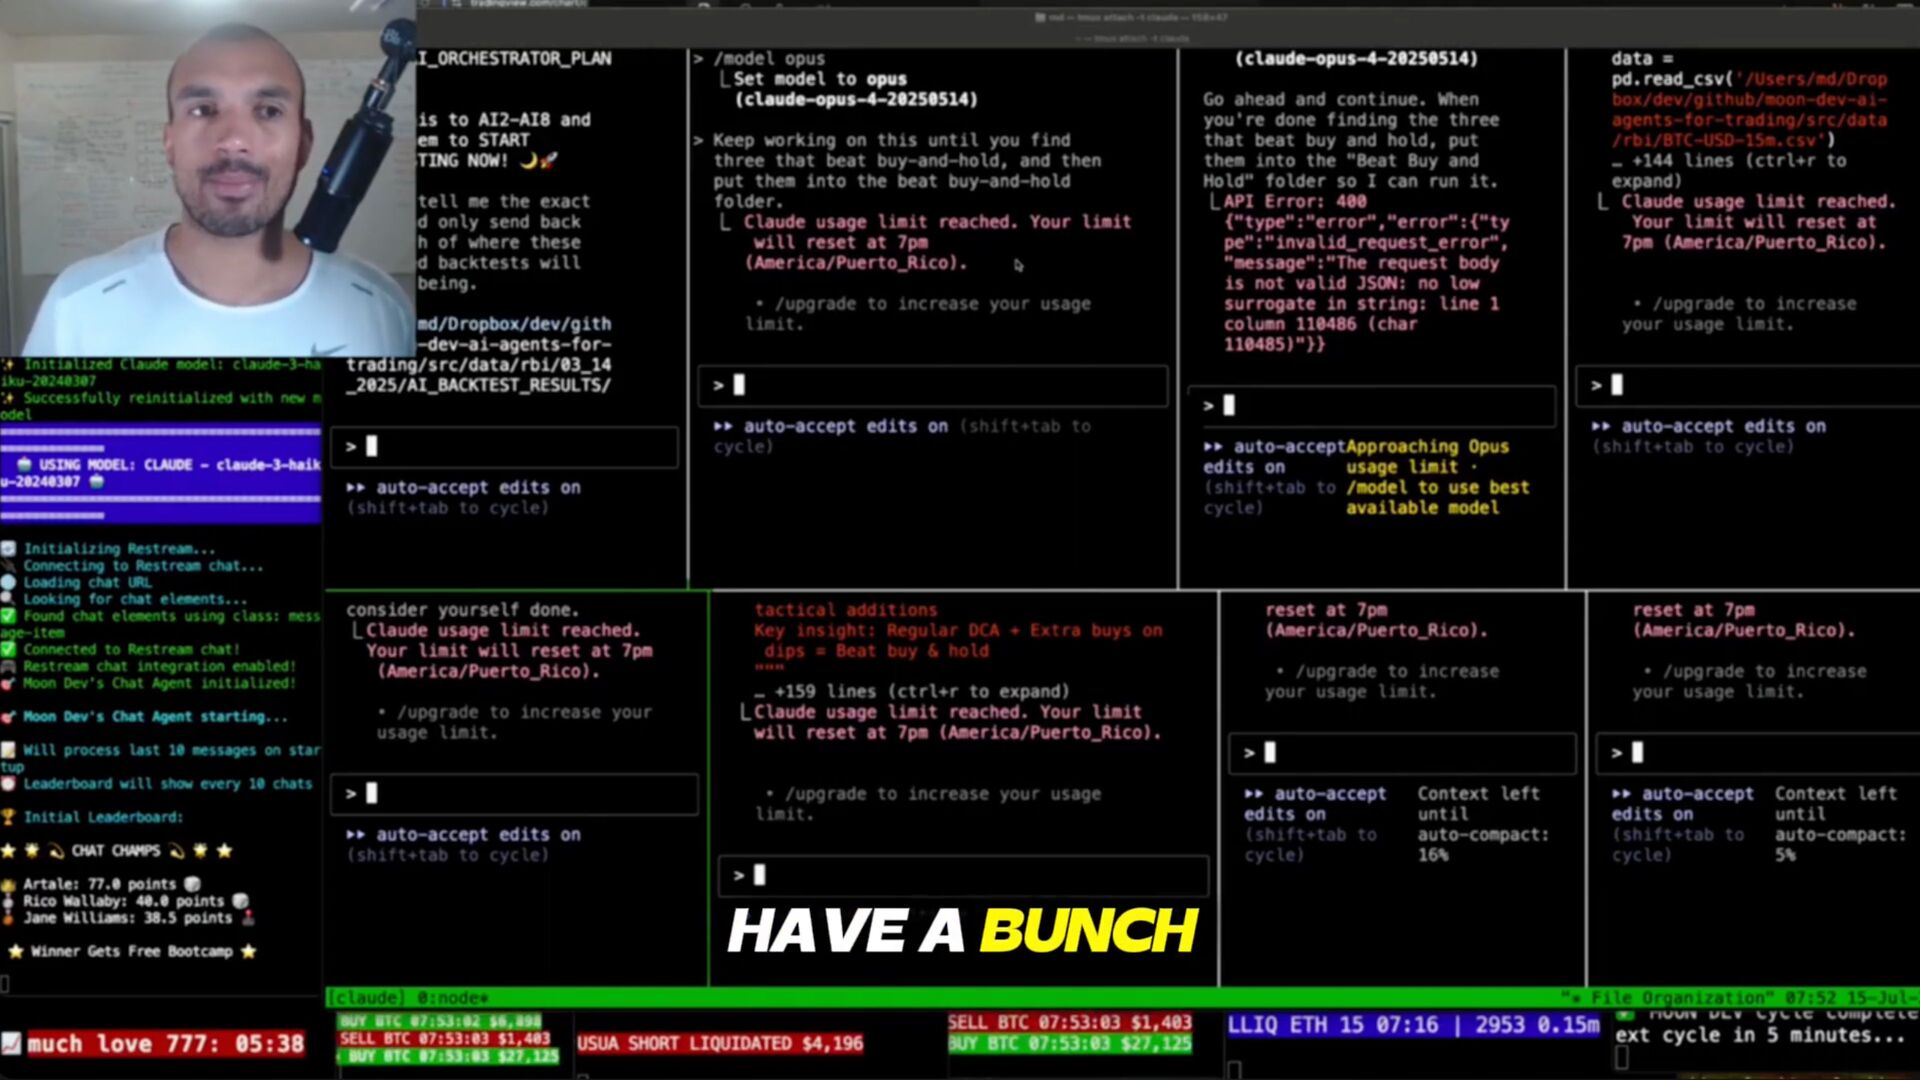Click the trophy icon beside Initial Leaderboard
Screen dimensions: 1920x1080
[9, 817]
